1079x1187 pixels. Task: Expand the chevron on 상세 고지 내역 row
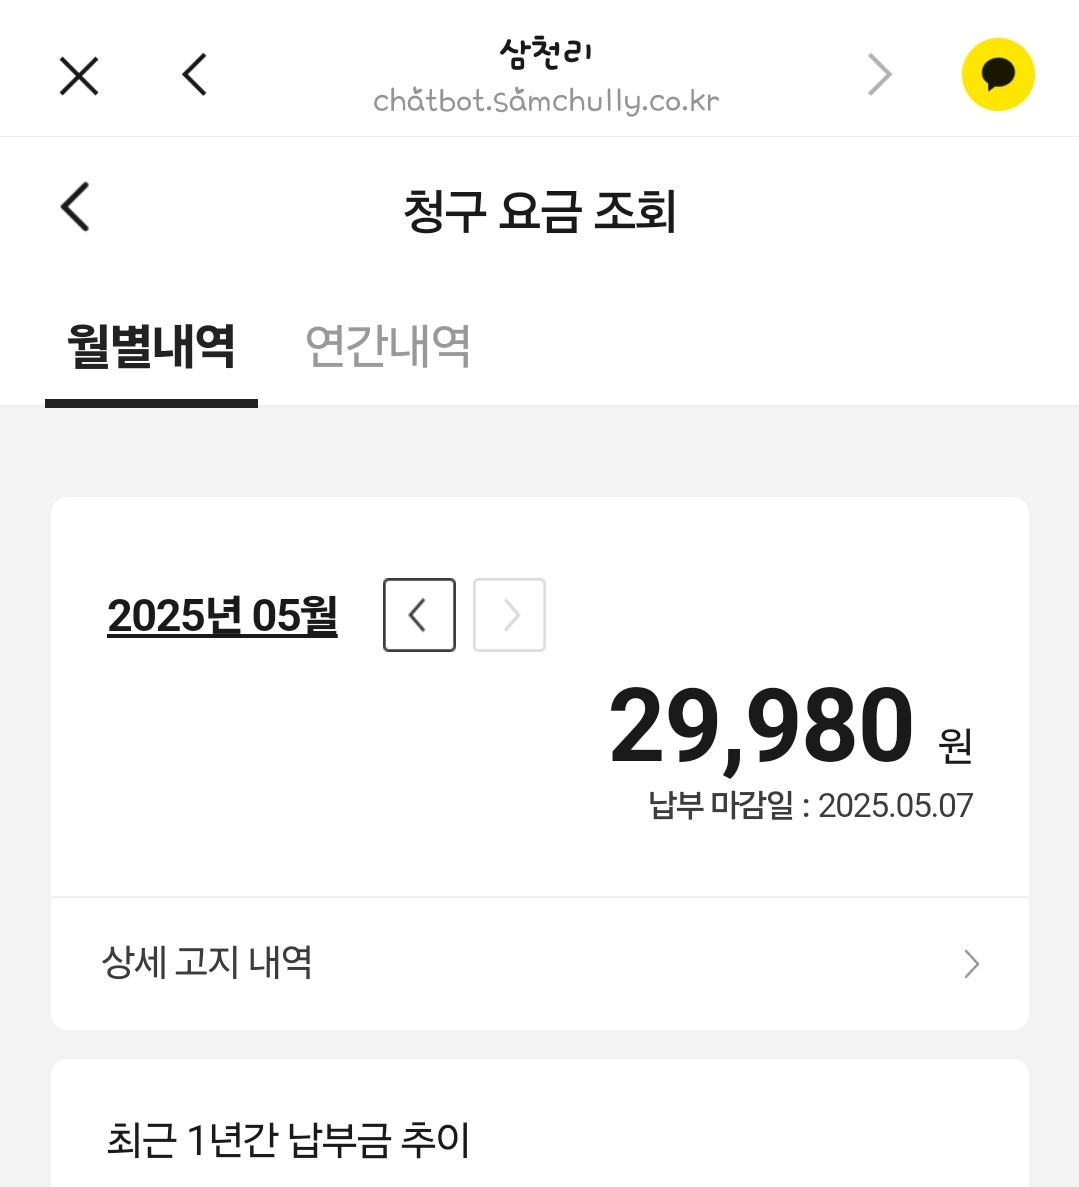971,964
